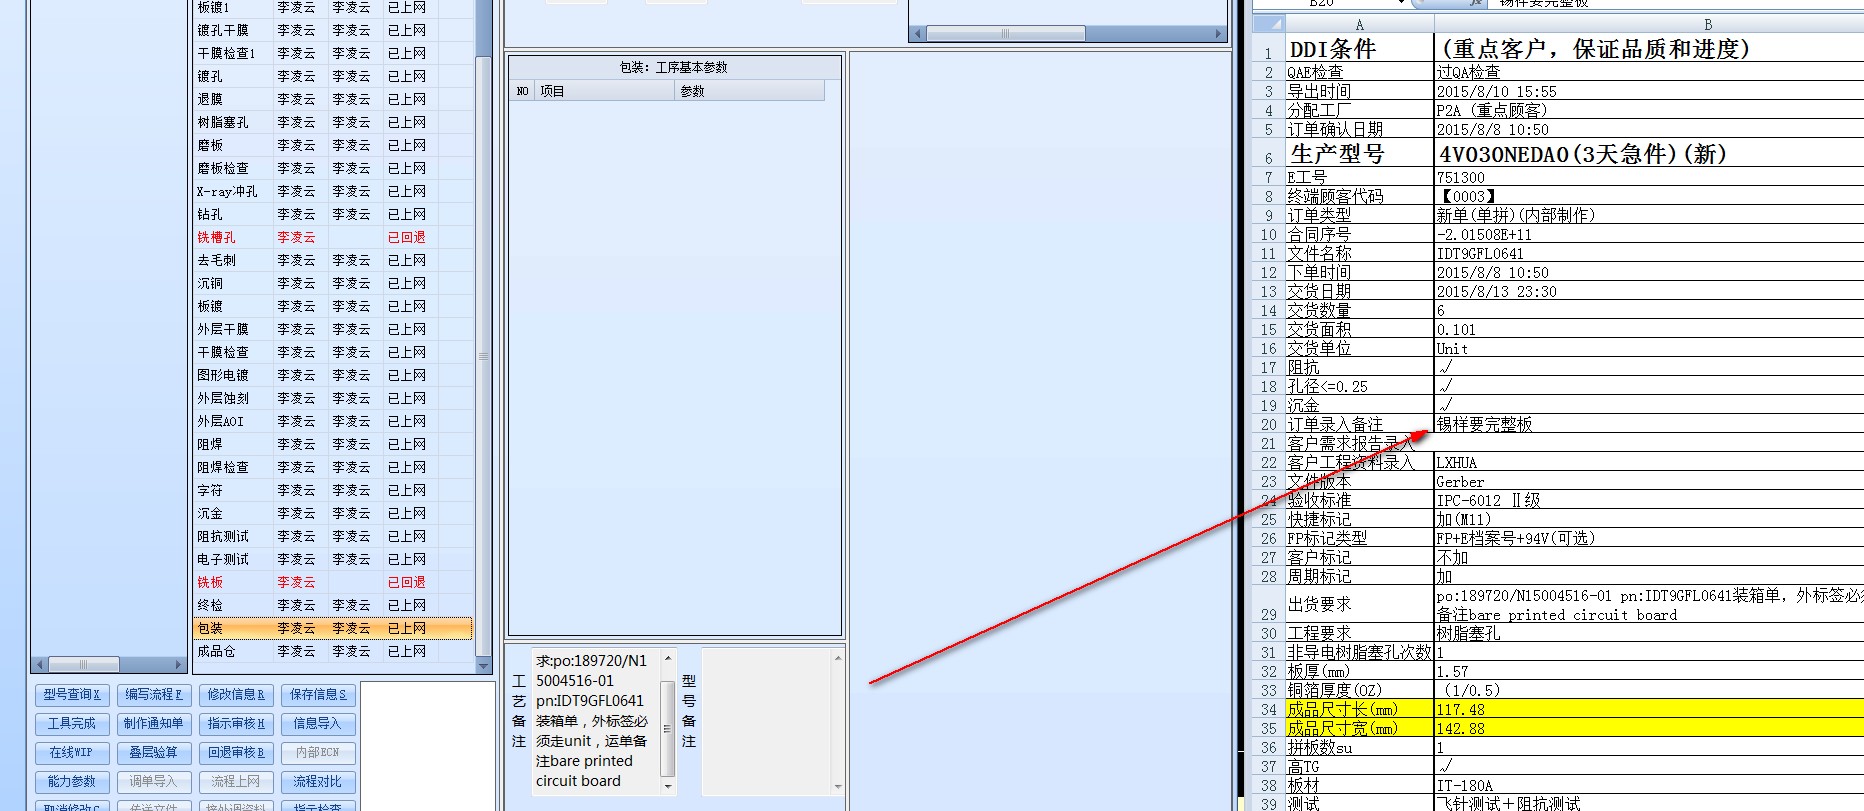Image resolution: width=1864 pixels, height=811 pixels.
Task: Select the 外层AOI process row
Action: click(332, 421)
